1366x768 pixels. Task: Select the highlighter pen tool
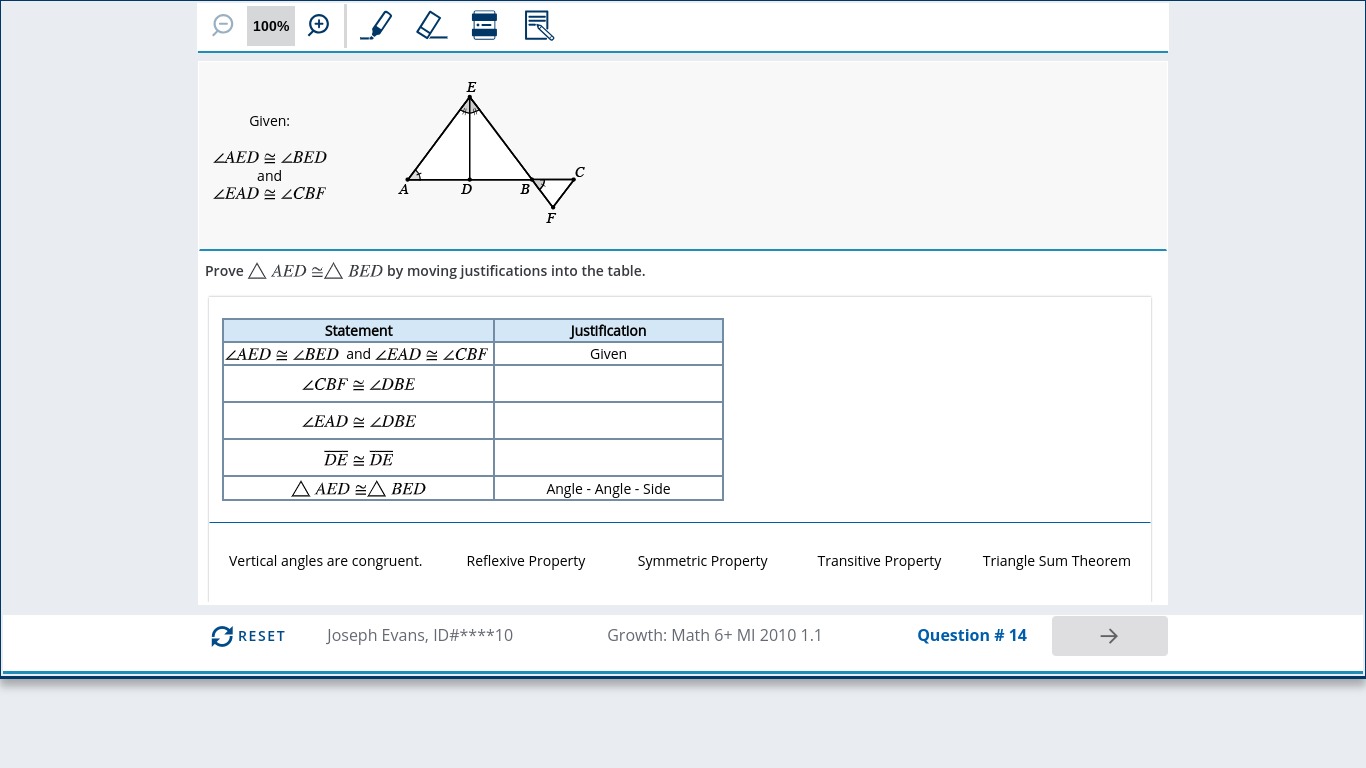coord(376,25)
